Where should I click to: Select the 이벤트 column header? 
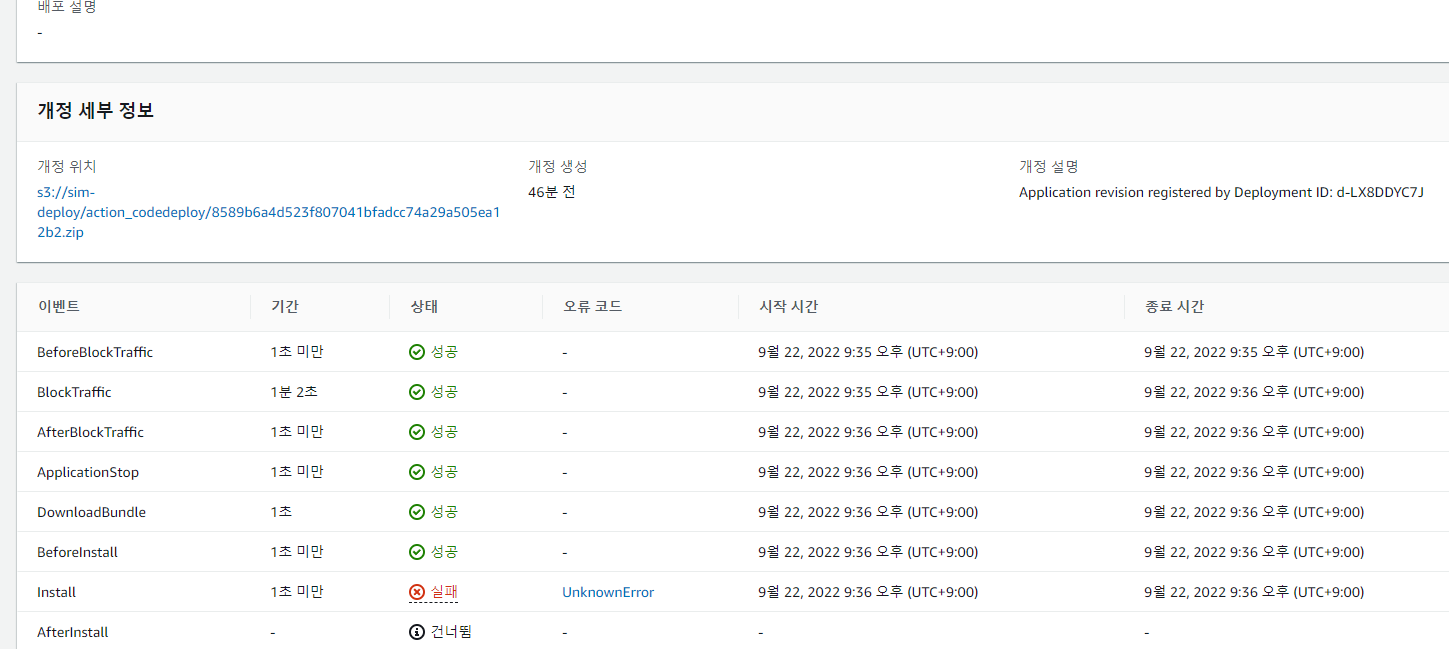point(60,306)
